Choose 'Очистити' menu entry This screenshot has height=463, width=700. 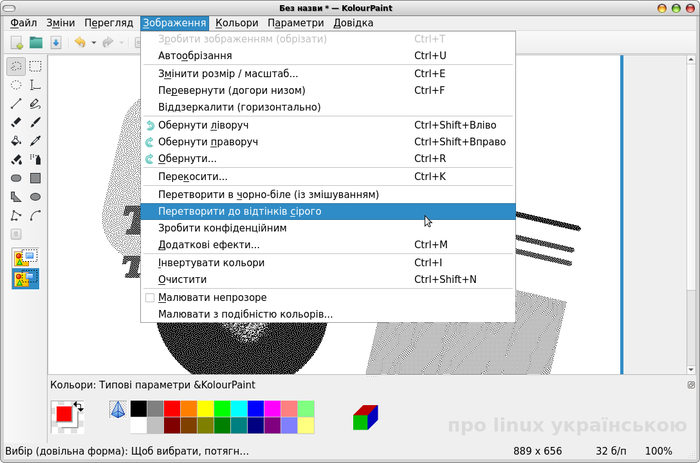coord(328,279)
